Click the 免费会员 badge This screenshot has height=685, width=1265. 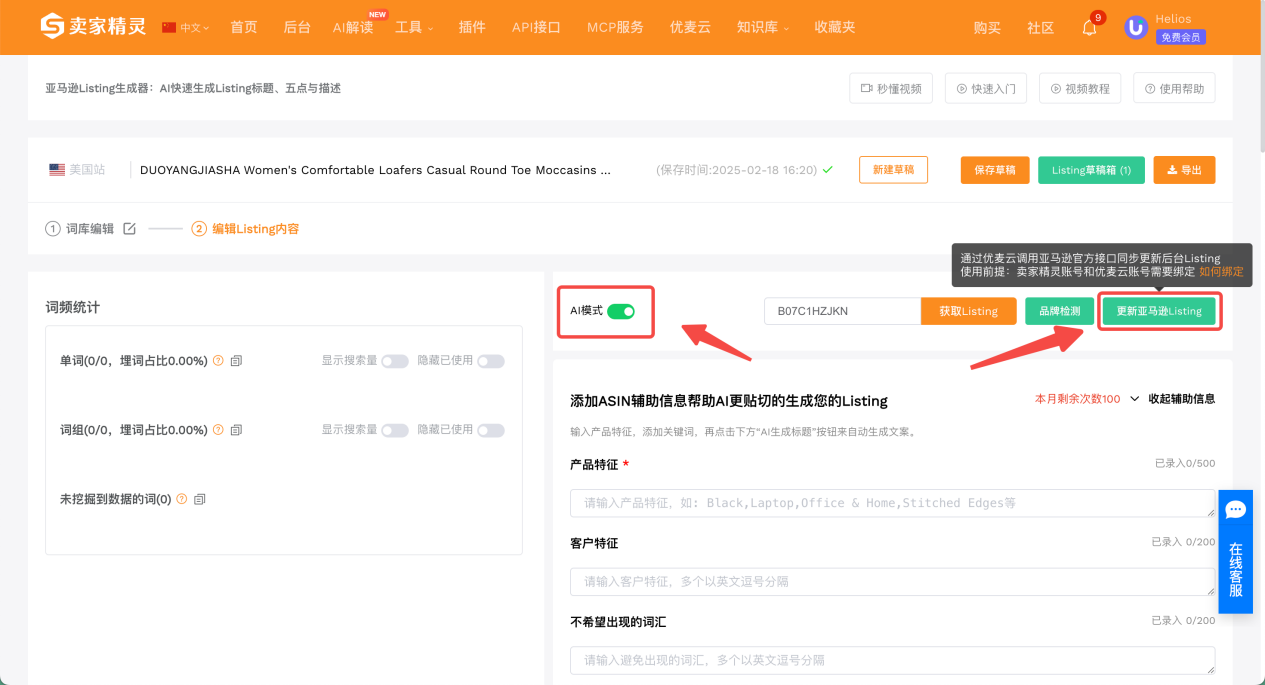[1180, 38]
